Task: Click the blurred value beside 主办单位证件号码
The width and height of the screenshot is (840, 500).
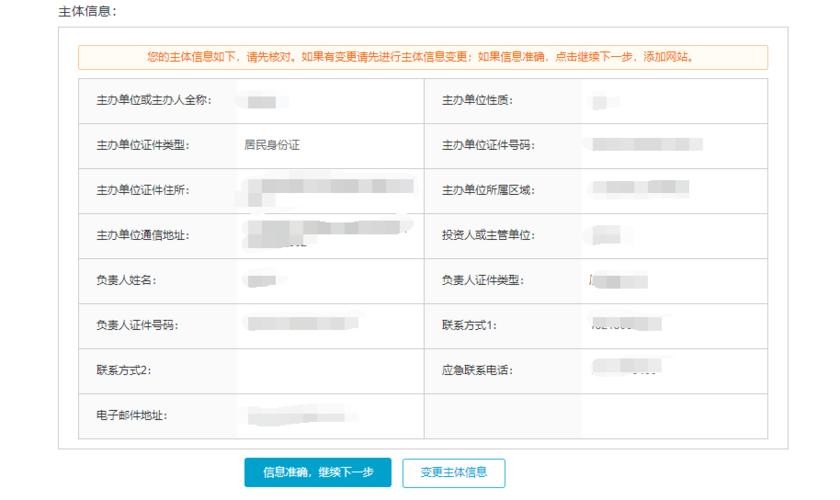Action: click(647, 144)
